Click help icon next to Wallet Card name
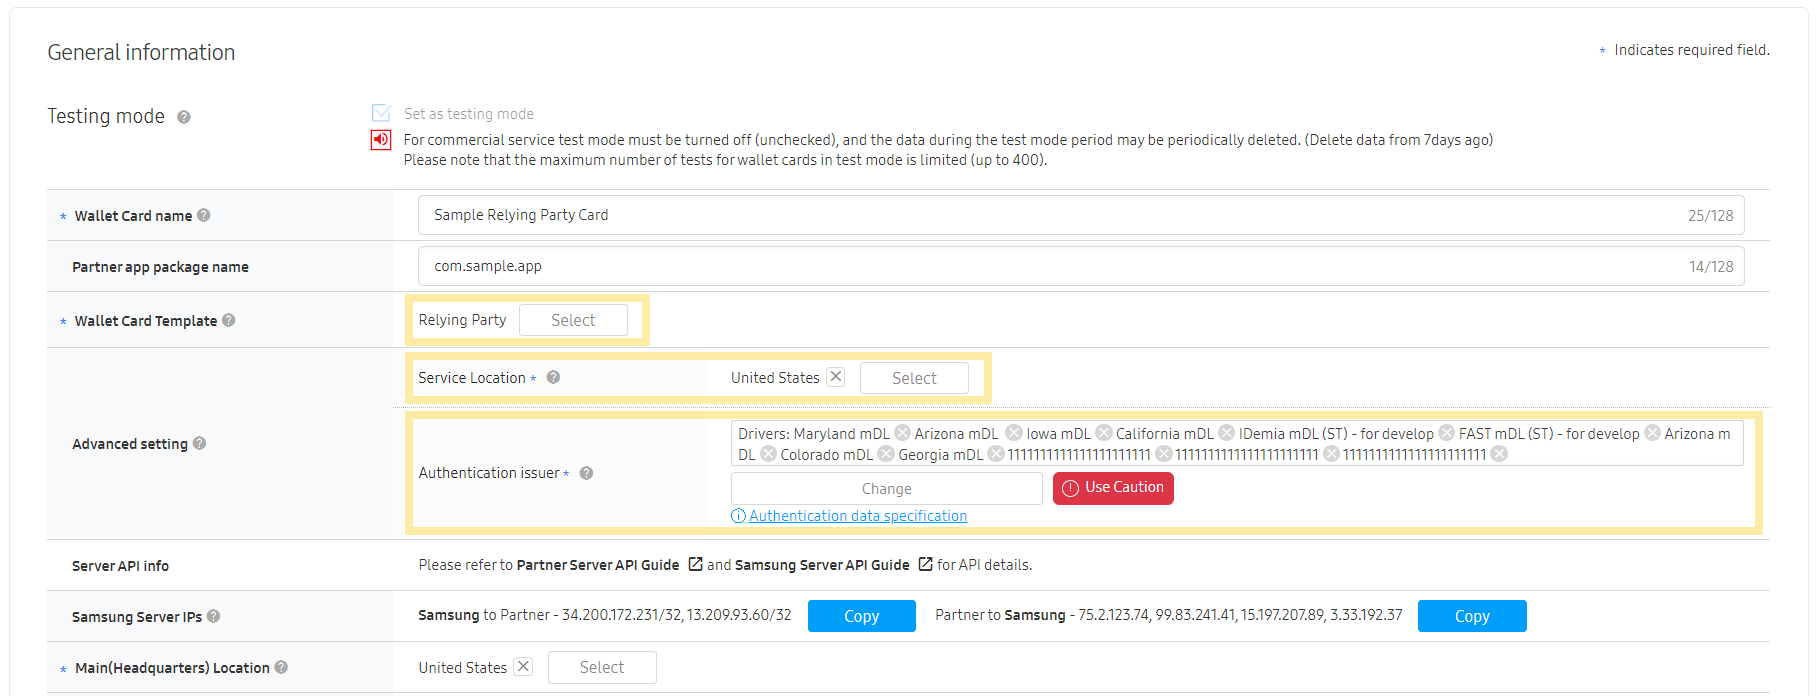 (204, 215)
